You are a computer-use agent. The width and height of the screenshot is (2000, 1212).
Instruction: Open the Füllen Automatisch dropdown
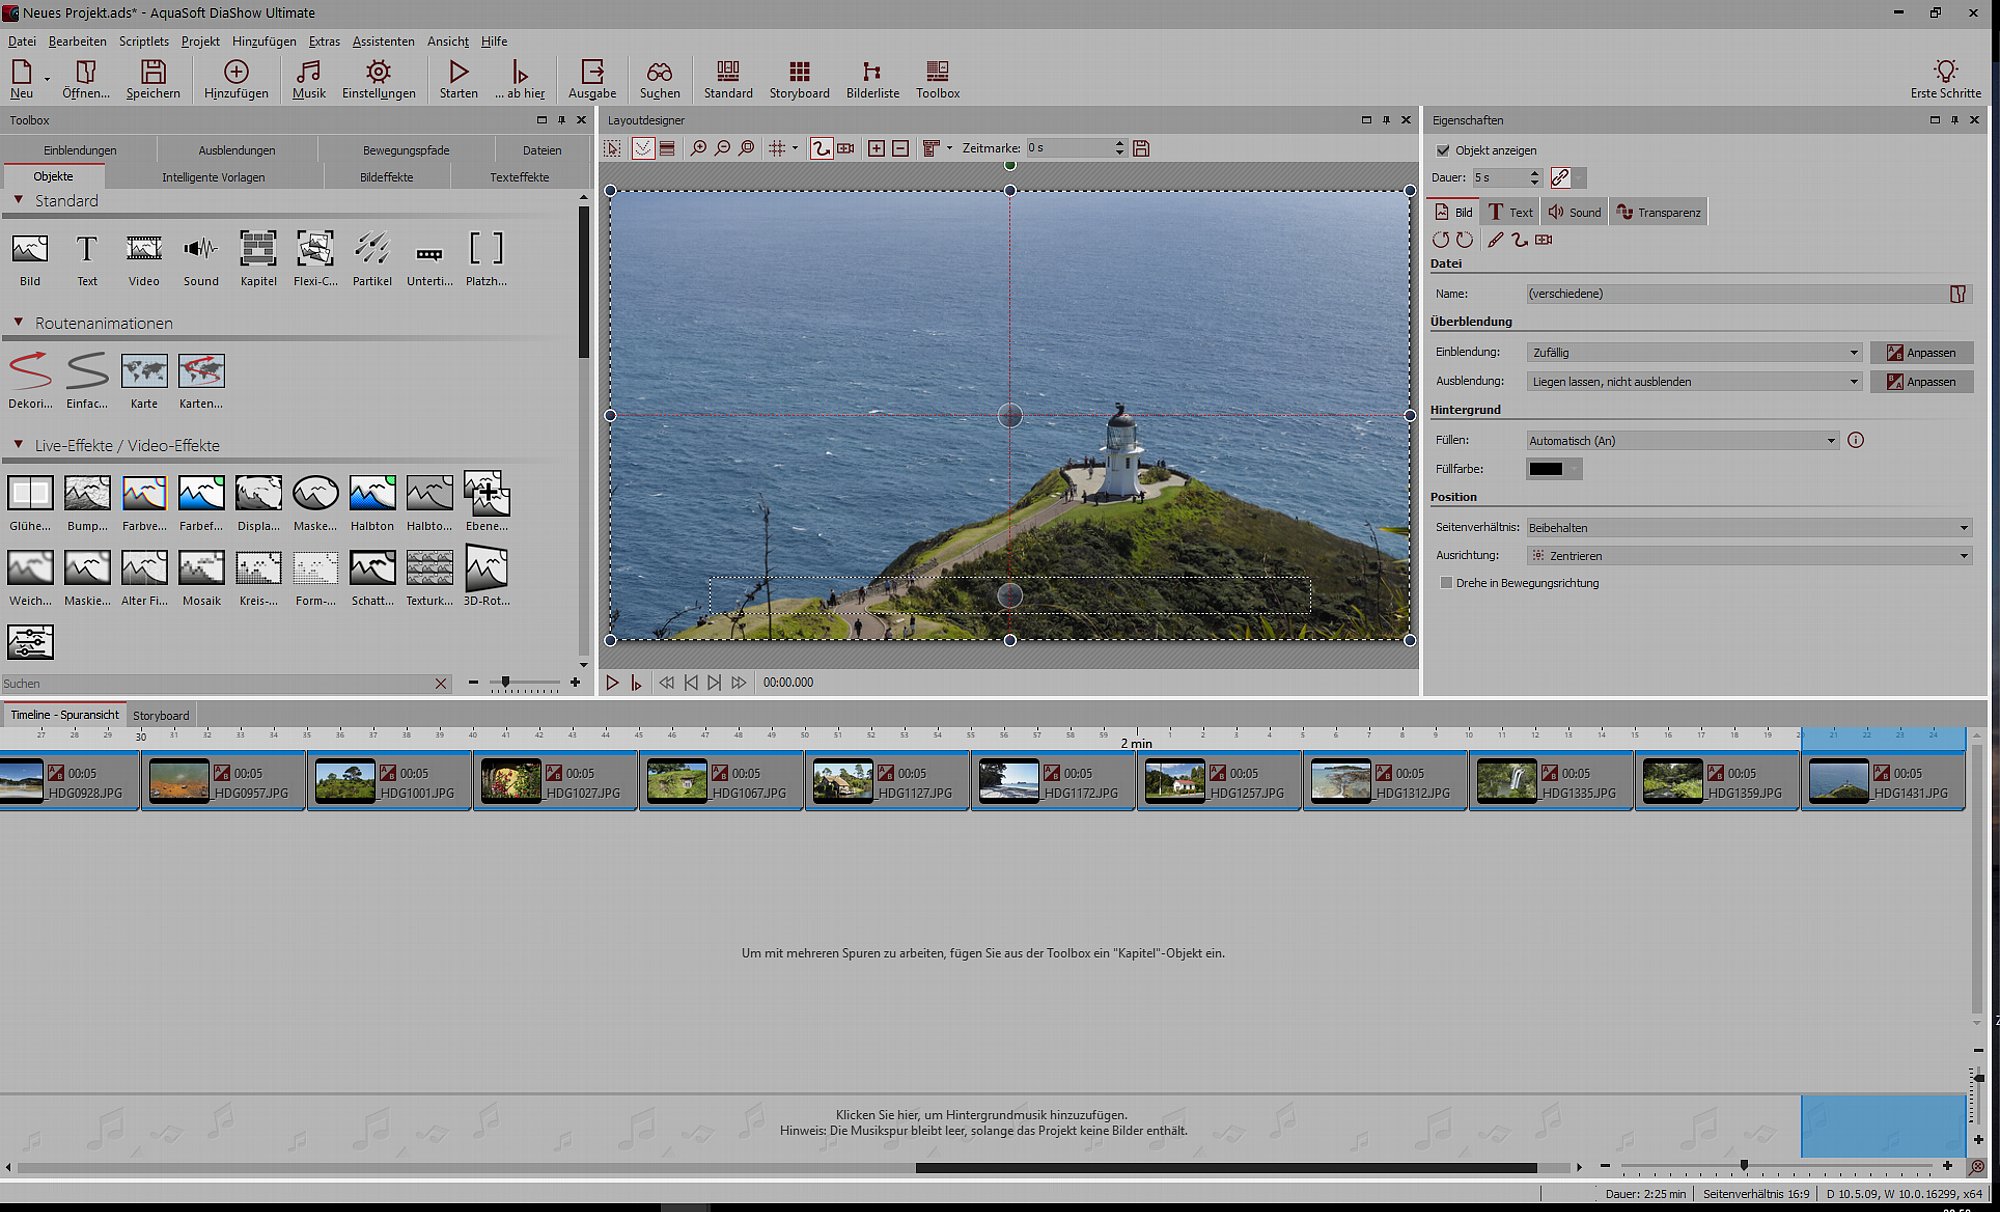click(x=1682, y=440)
